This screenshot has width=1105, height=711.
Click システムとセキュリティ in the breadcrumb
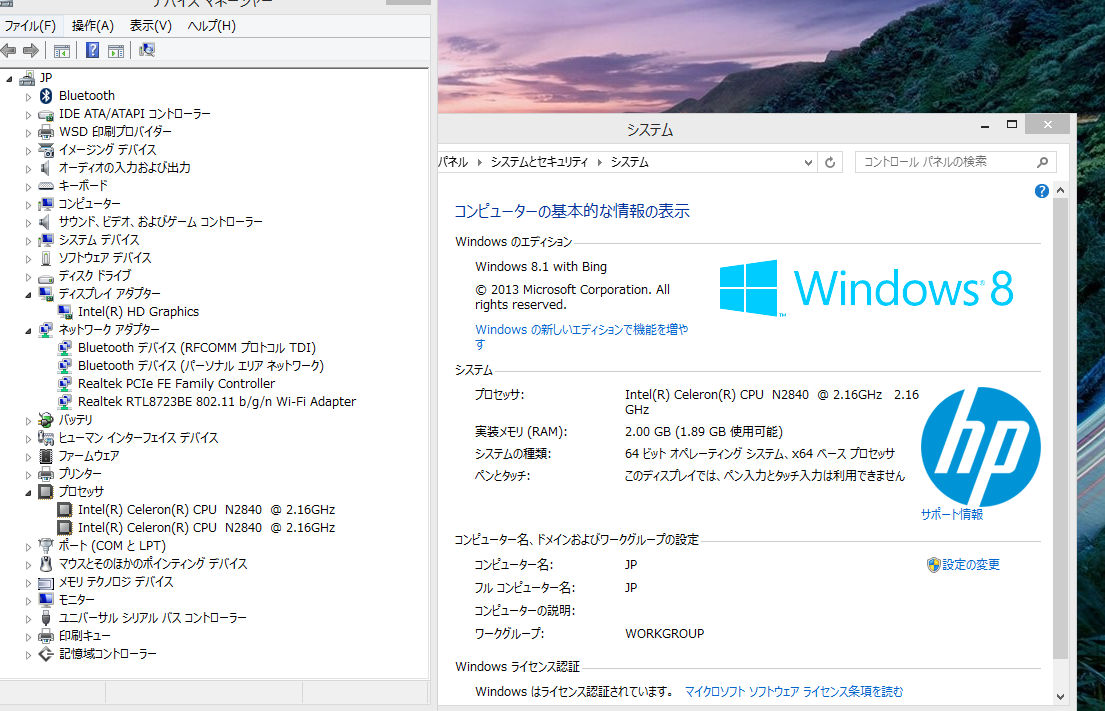pos(539,162)
